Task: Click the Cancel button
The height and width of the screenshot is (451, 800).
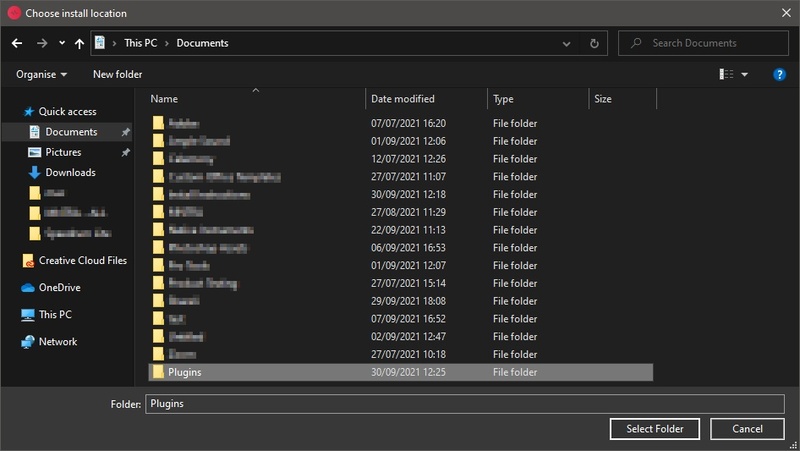Action: [747, 429]
